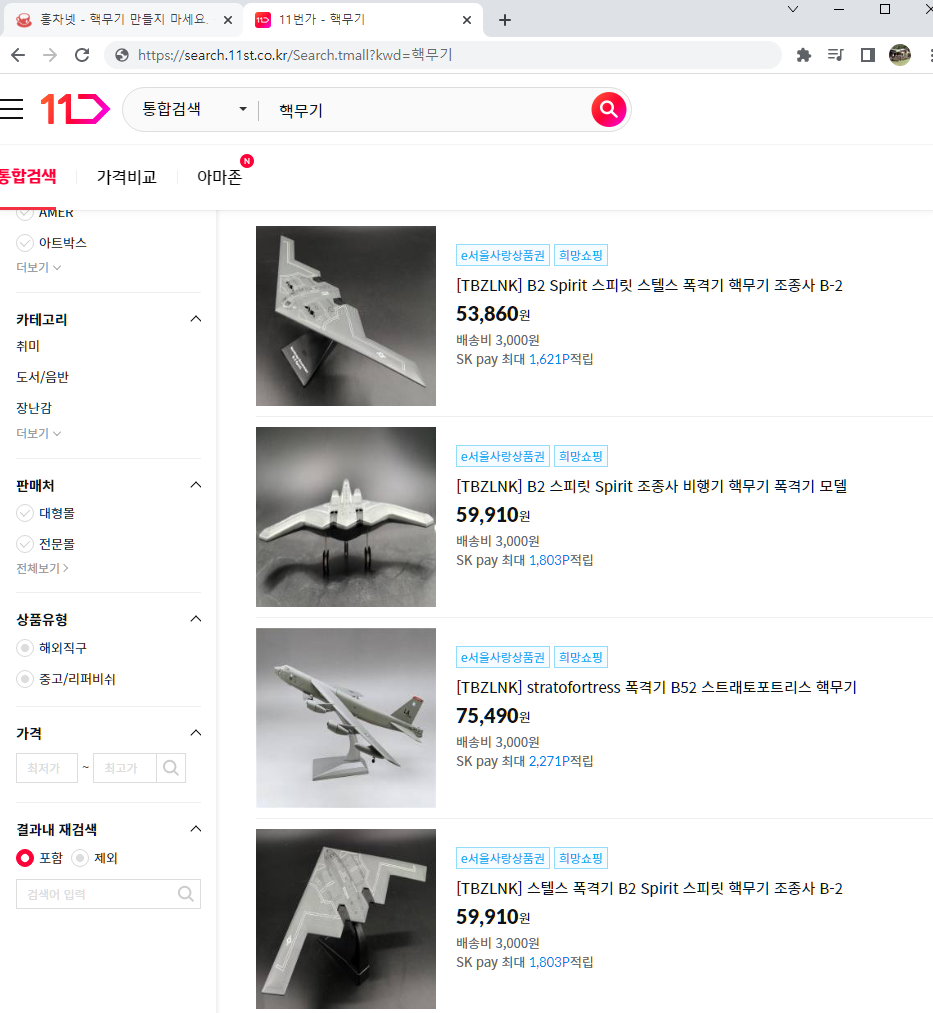Click the new-badge N on 아마존 tab
The width and height of the screenshot is (933, 1013).
pyautogui.click(x=247, y=161)
